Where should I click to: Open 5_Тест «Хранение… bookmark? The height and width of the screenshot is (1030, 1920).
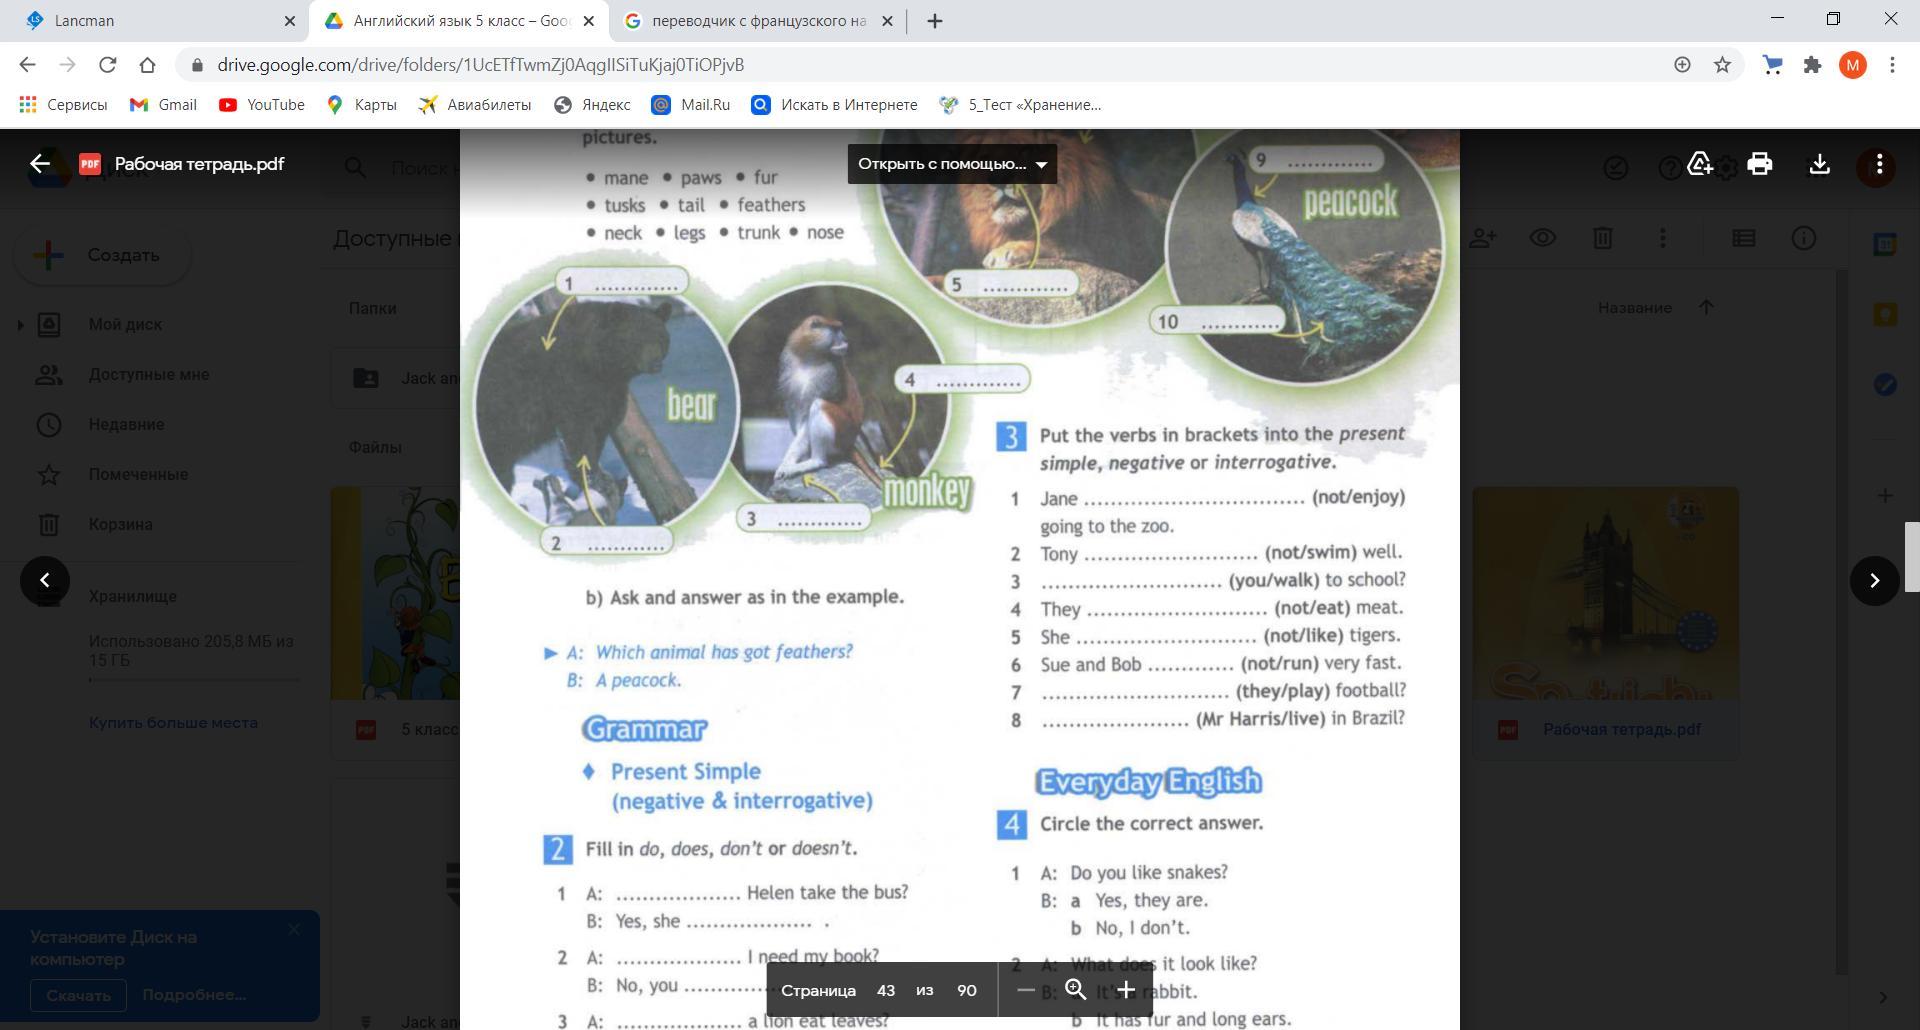tap(1020, 105)
